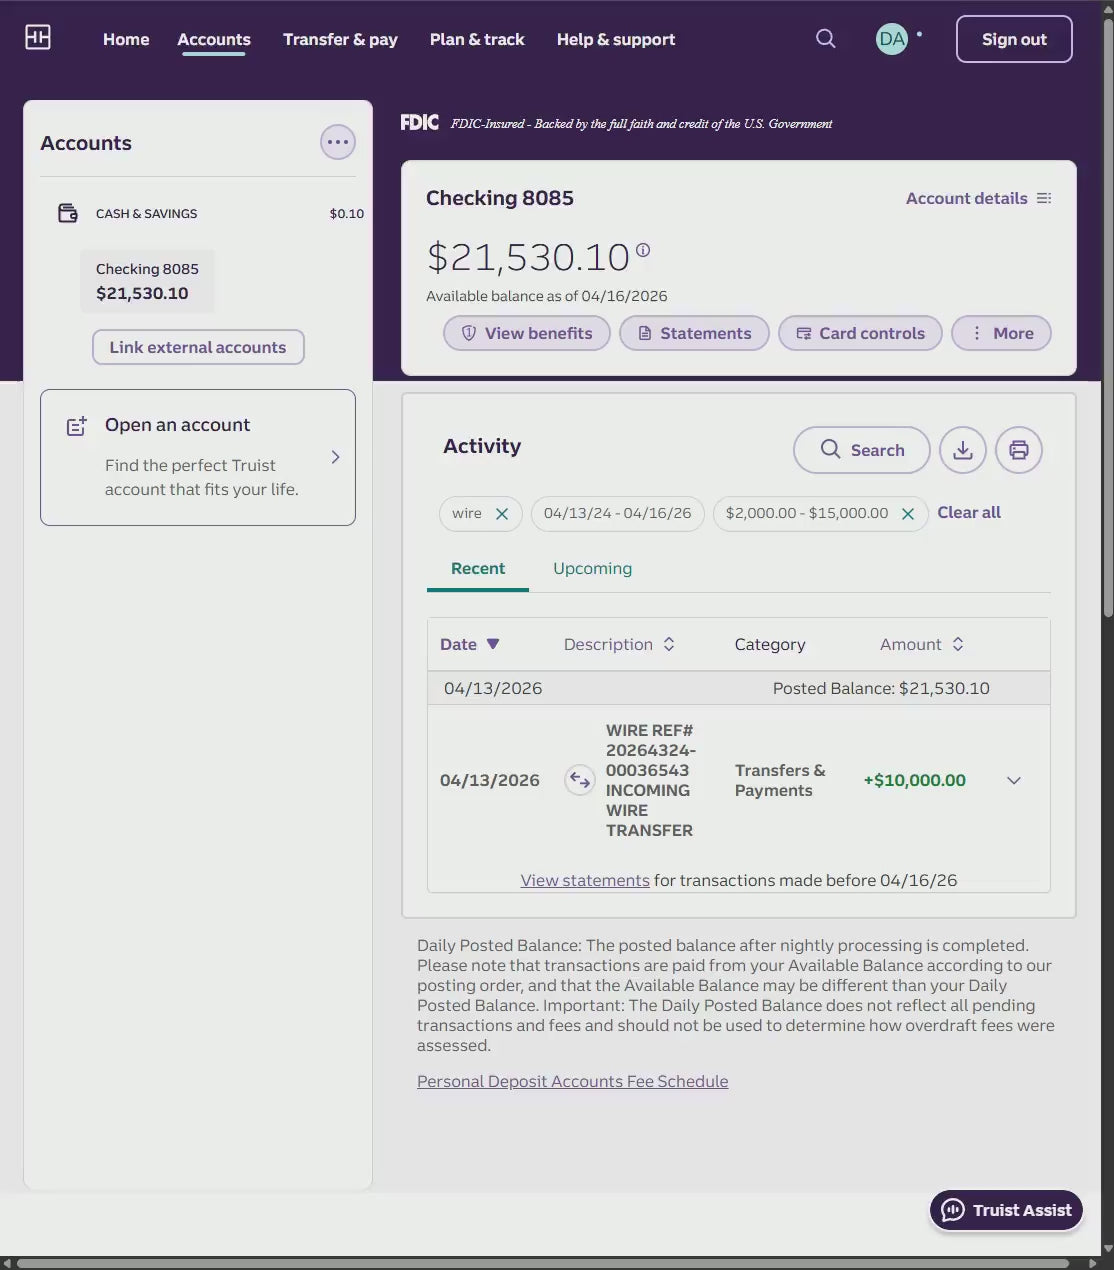Open Account details link

967,198
